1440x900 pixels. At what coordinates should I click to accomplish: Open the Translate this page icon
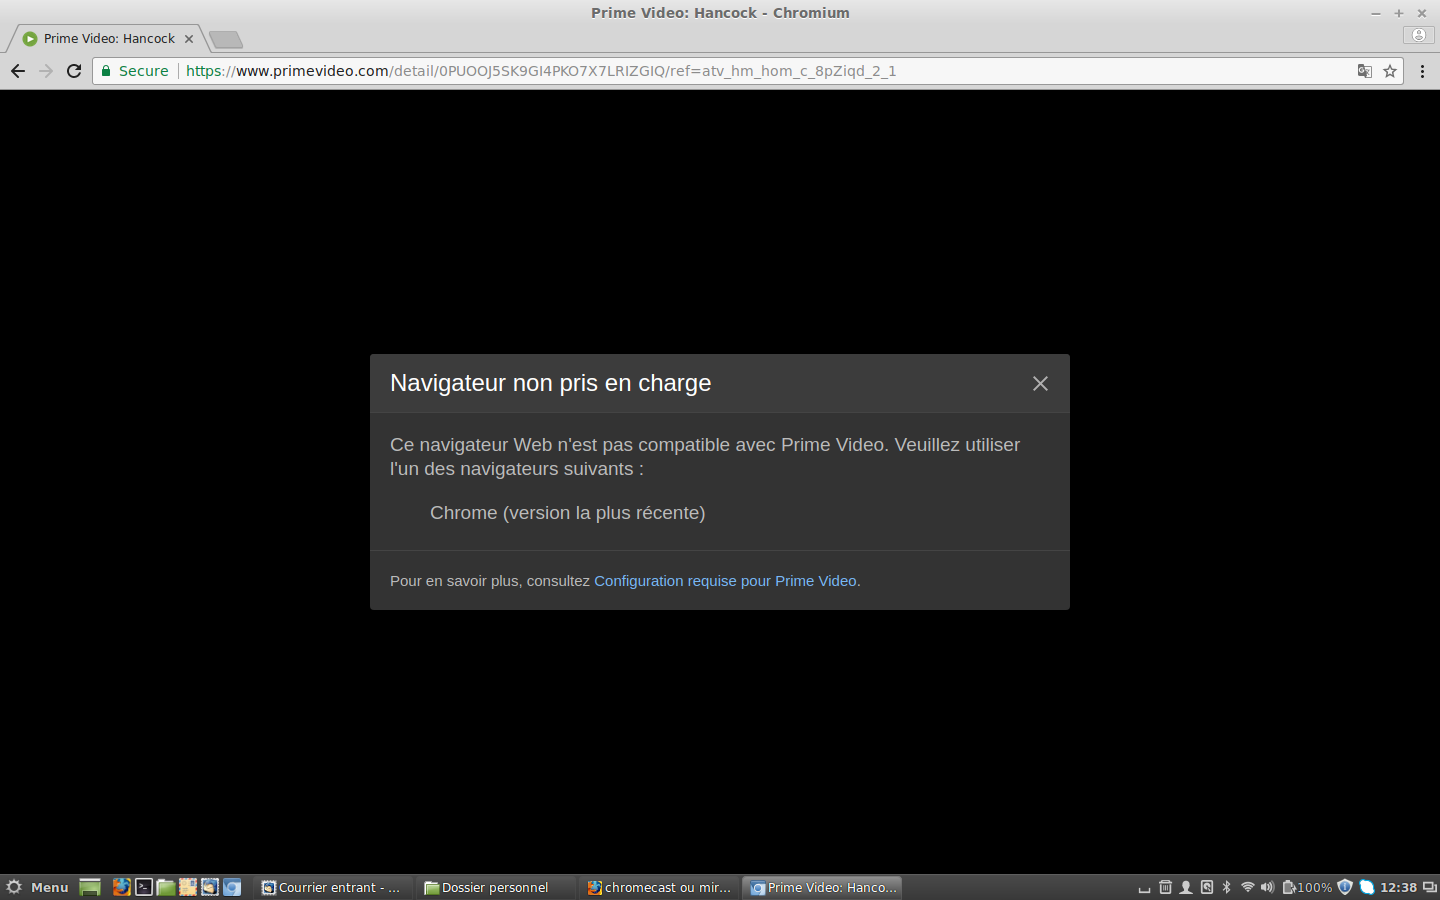tap(1364, 71)
